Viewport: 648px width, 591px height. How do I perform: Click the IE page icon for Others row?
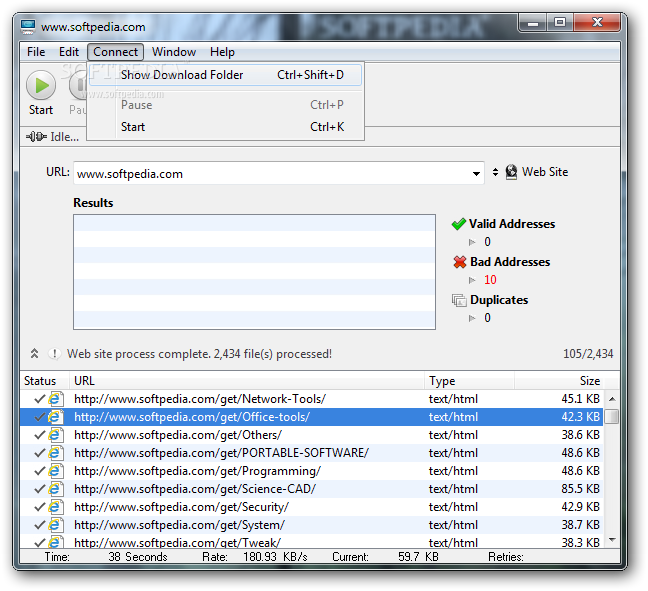(x=56, y=435)
